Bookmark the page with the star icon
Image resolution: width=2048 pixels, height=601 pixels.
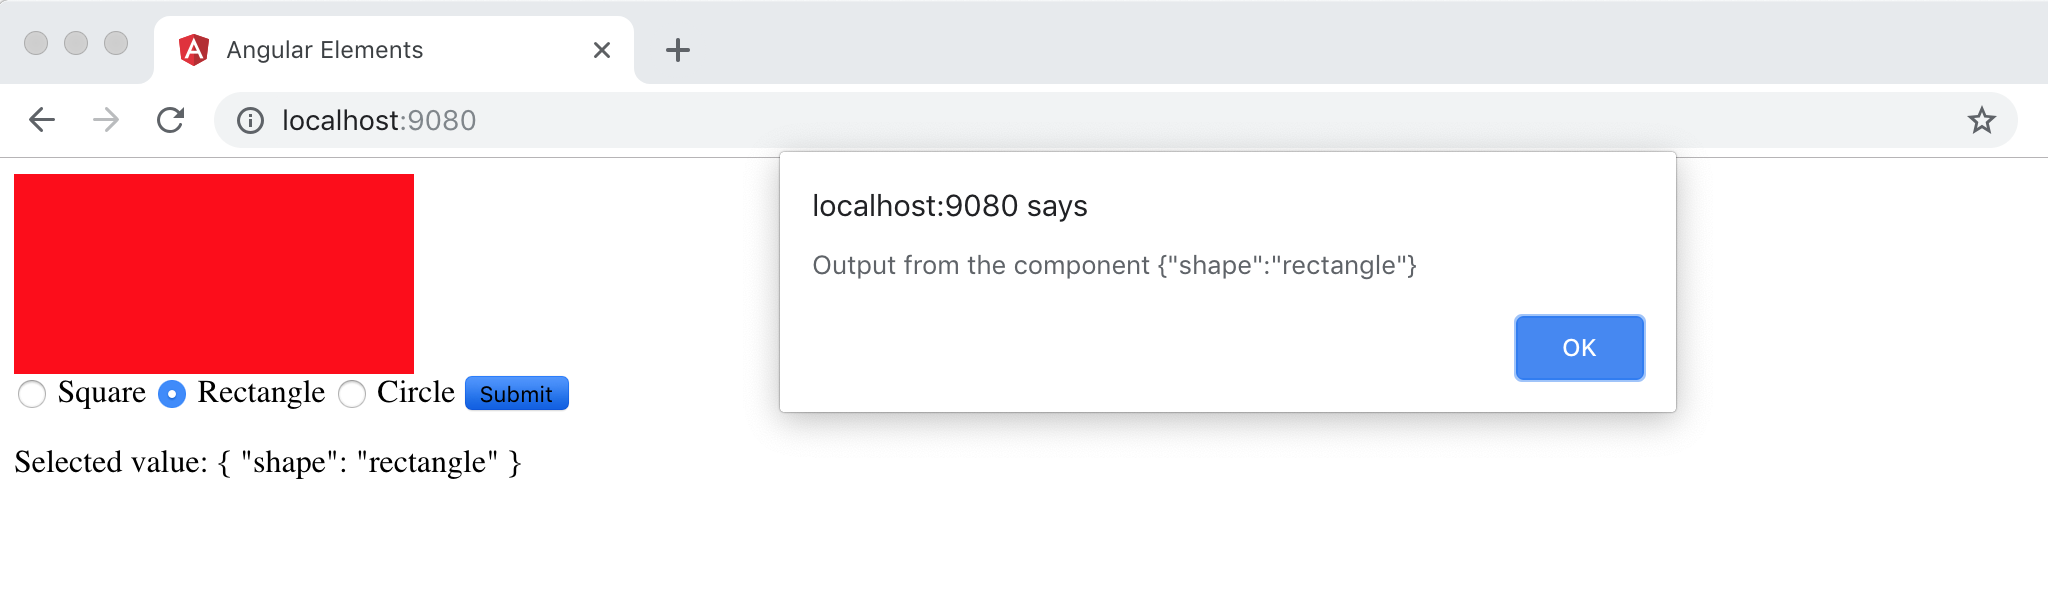1980,120
